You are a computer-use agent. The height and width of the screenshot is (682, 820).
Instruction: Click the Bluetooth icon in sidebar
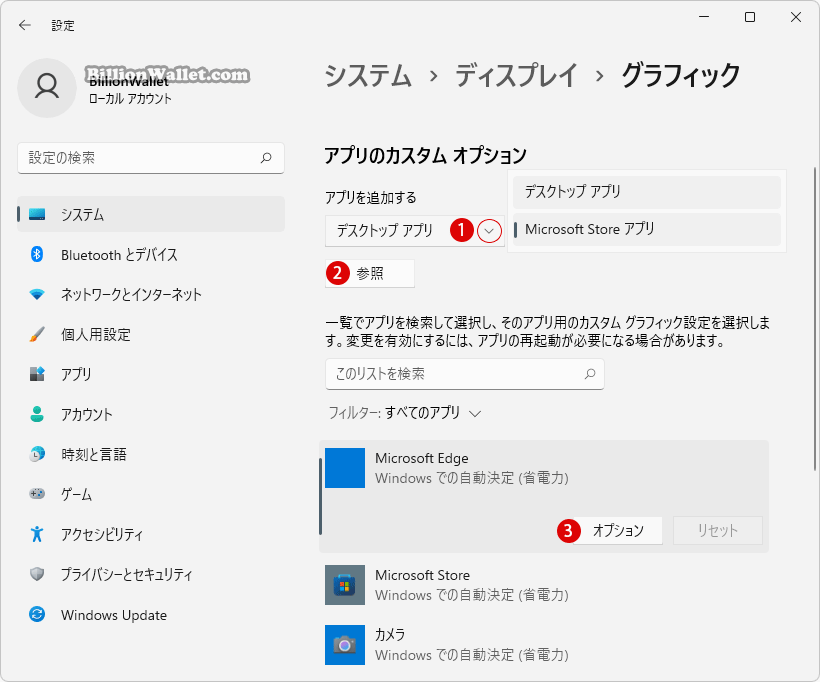tap(37, 254)
